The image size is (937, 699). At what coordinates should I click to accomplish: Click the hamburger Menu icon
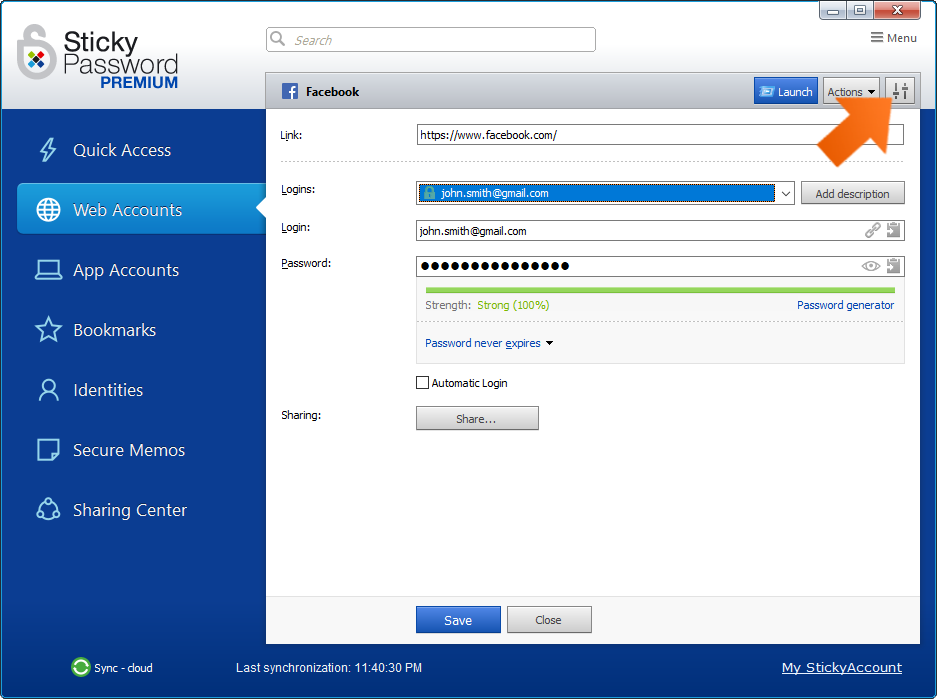pyautogui.click(x=877, y=38)
